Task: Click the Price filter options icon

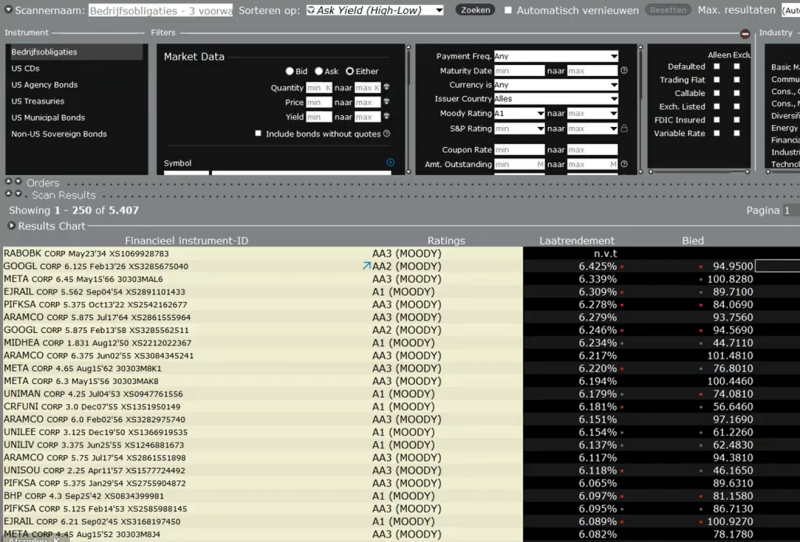Action: click(386, 102)
